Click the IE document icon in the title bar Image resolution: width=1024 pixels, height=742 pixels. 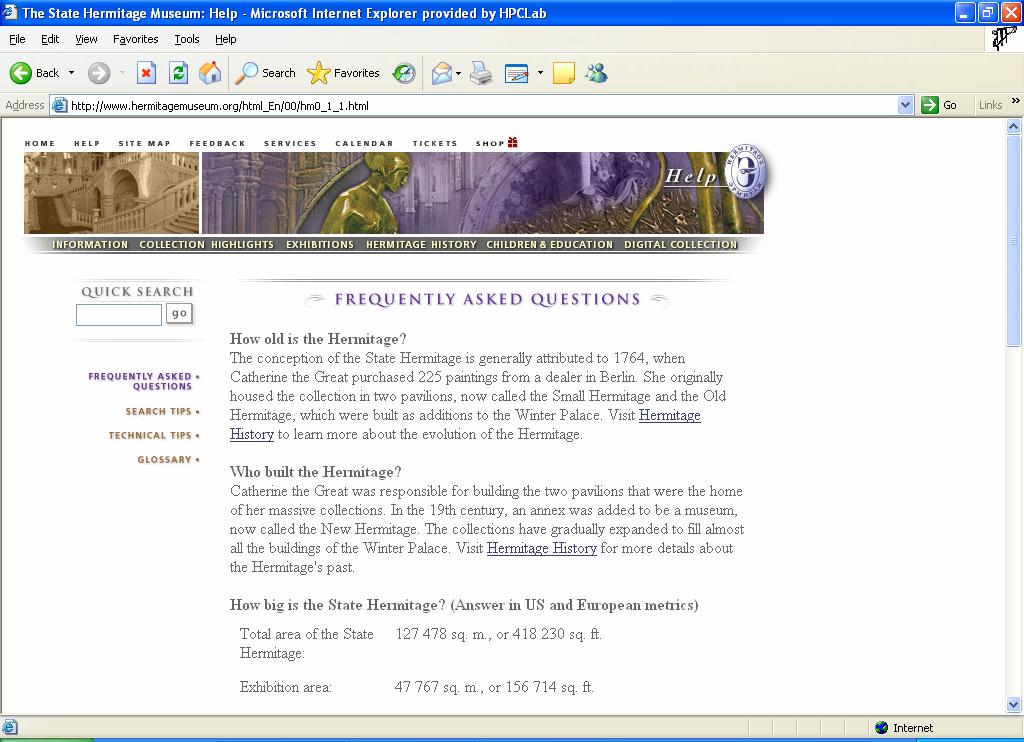tap(10, 12)
